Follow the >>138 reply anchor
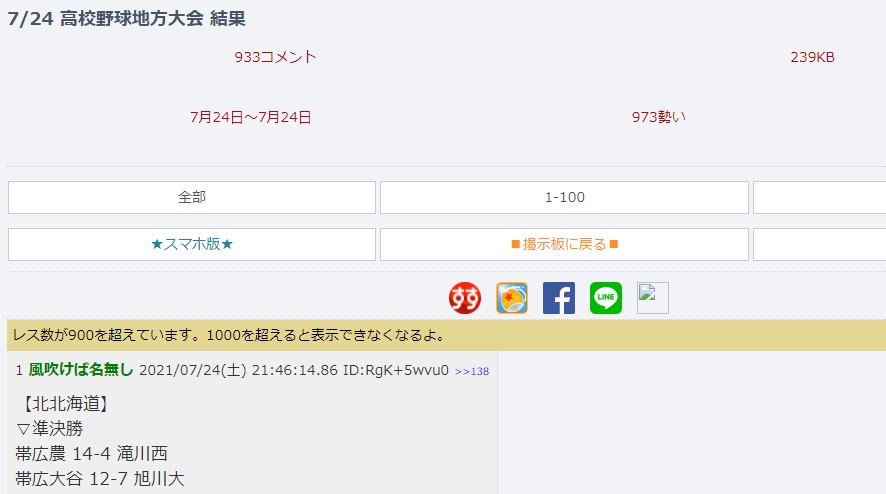Image resolution: width=886 pixels, height=494 pixels. tap(472, 371)
